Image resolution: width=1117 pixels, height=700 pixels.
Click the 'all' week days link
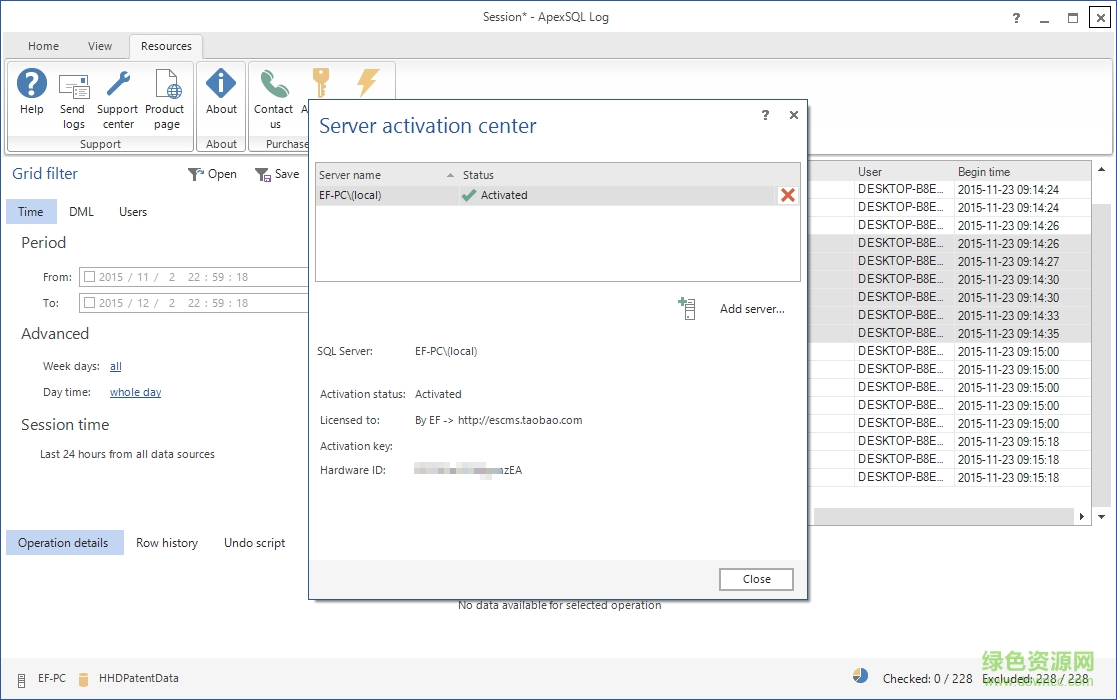(x=116, y=367)
